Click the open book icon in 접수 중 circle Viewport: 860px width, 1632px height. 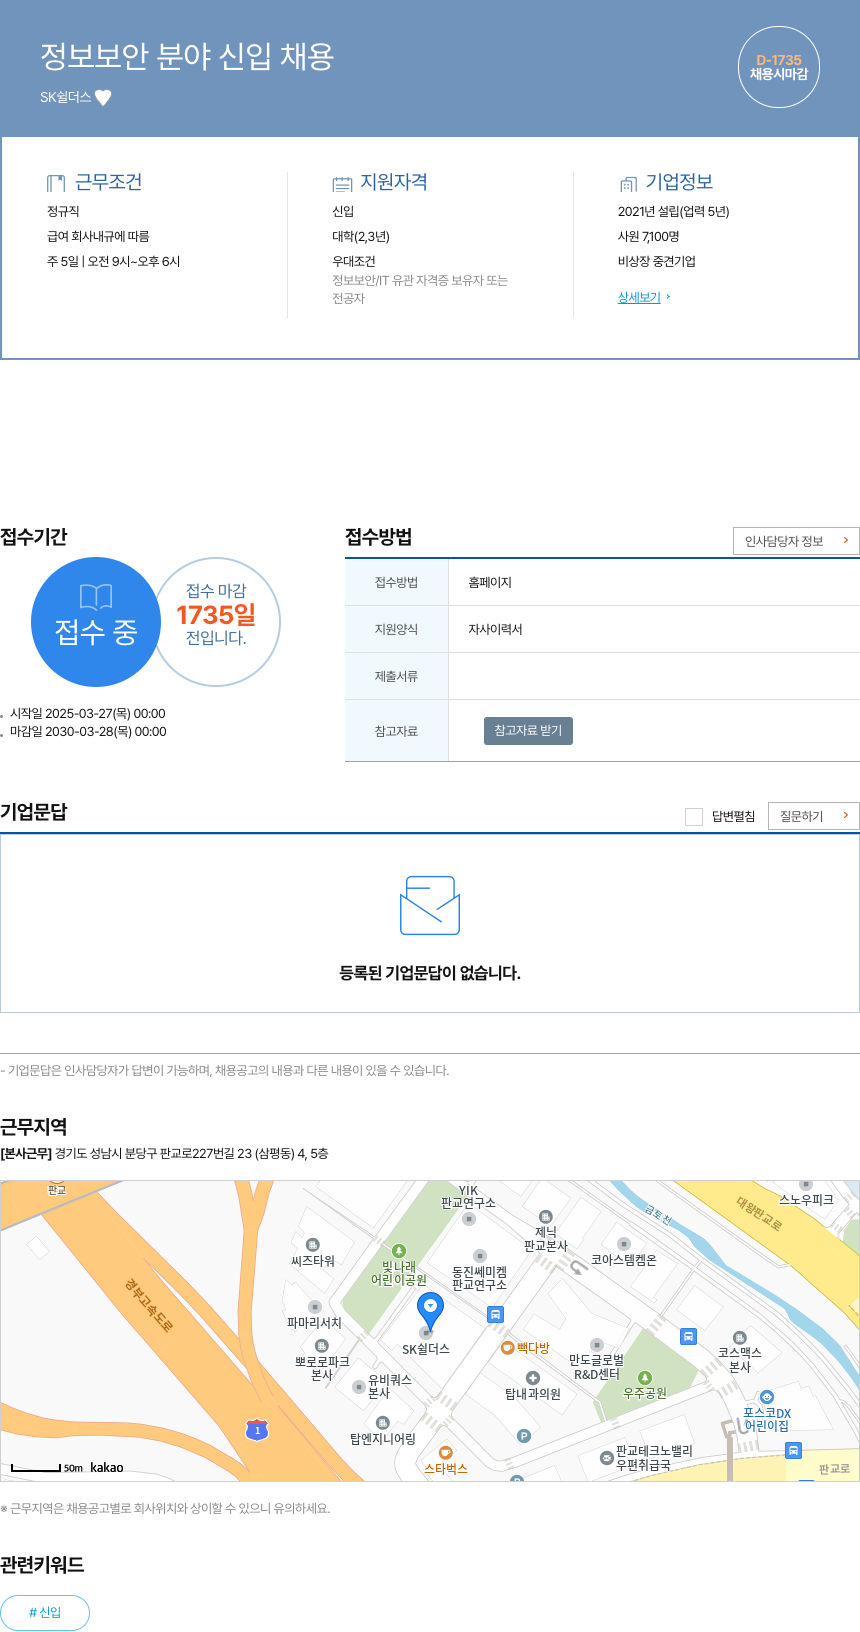[x=96, y=597]
